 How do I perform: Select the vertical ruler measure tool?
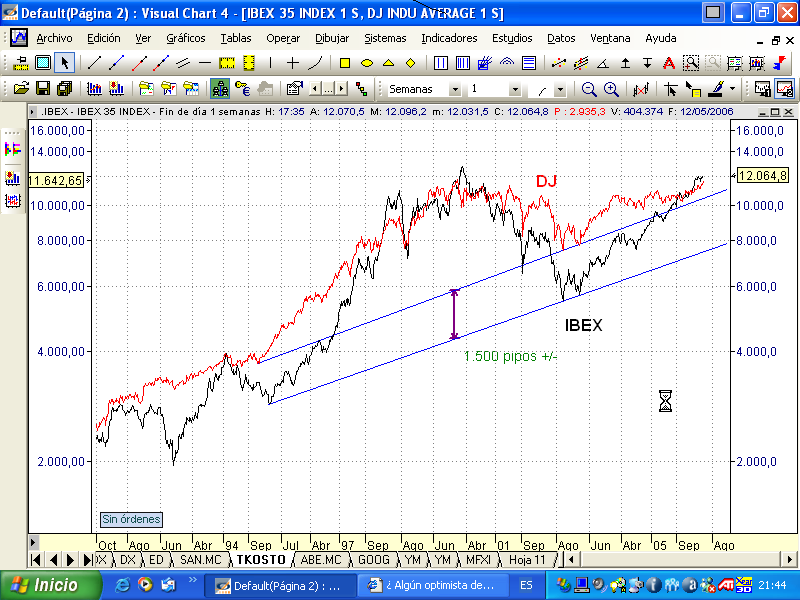click(x=248, y=63)
